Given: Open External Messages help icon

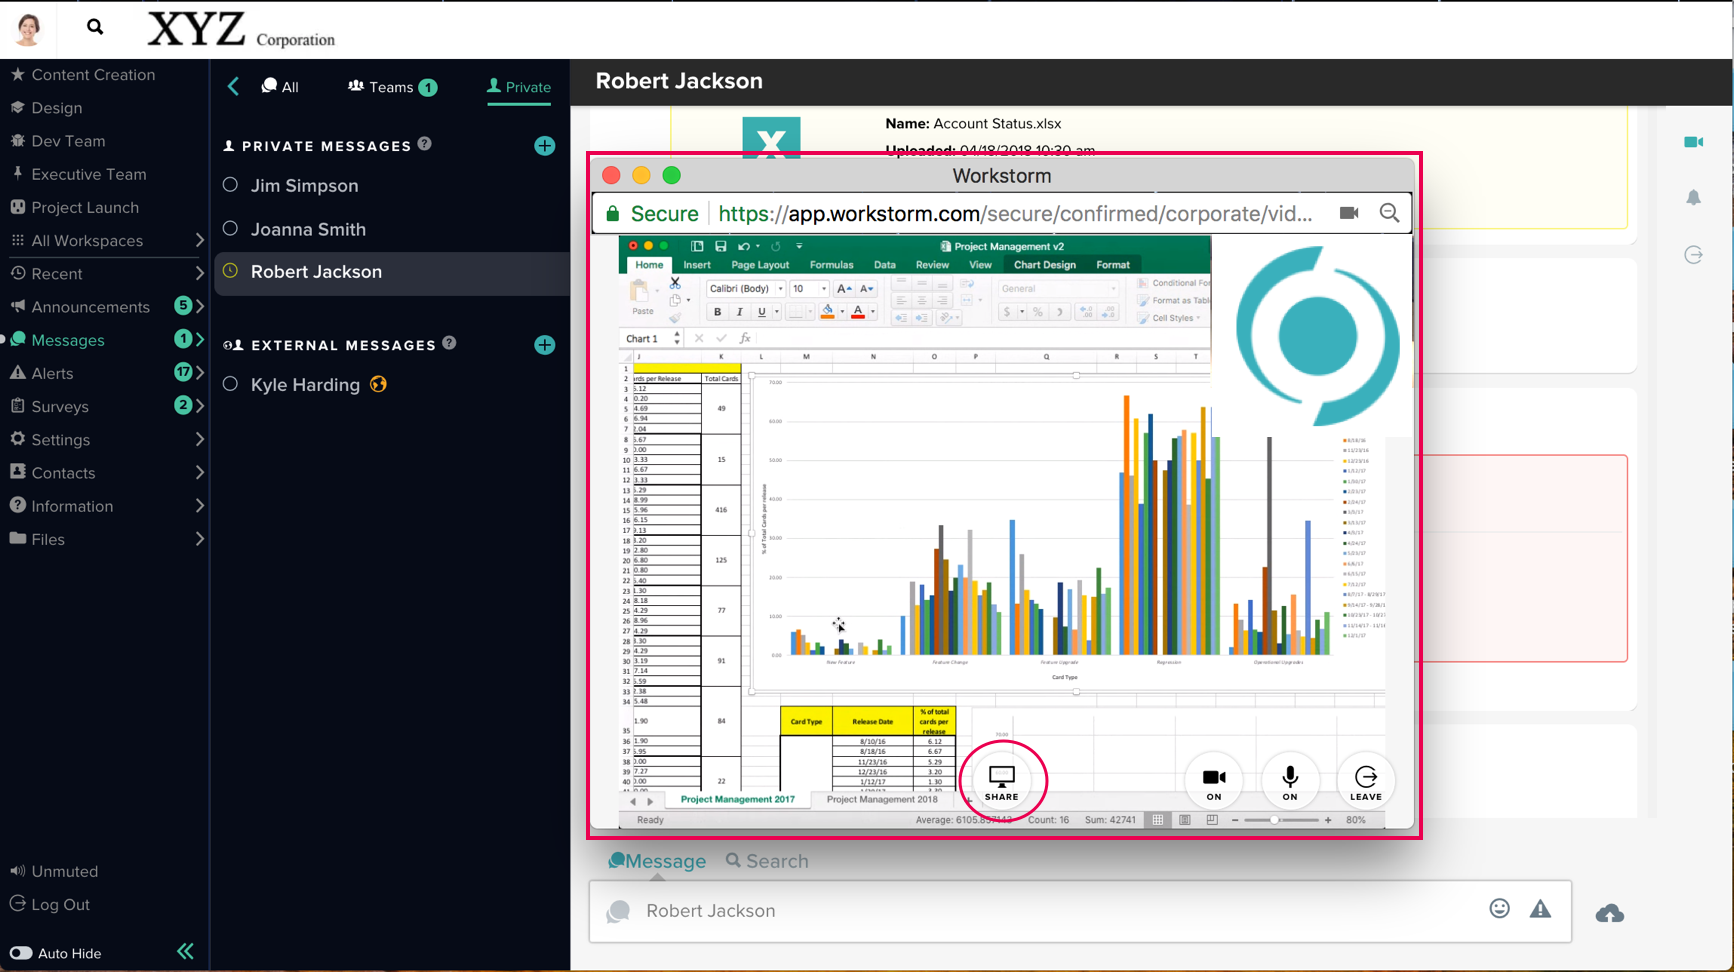Looking at the screenshot, I should click(450, 343).
